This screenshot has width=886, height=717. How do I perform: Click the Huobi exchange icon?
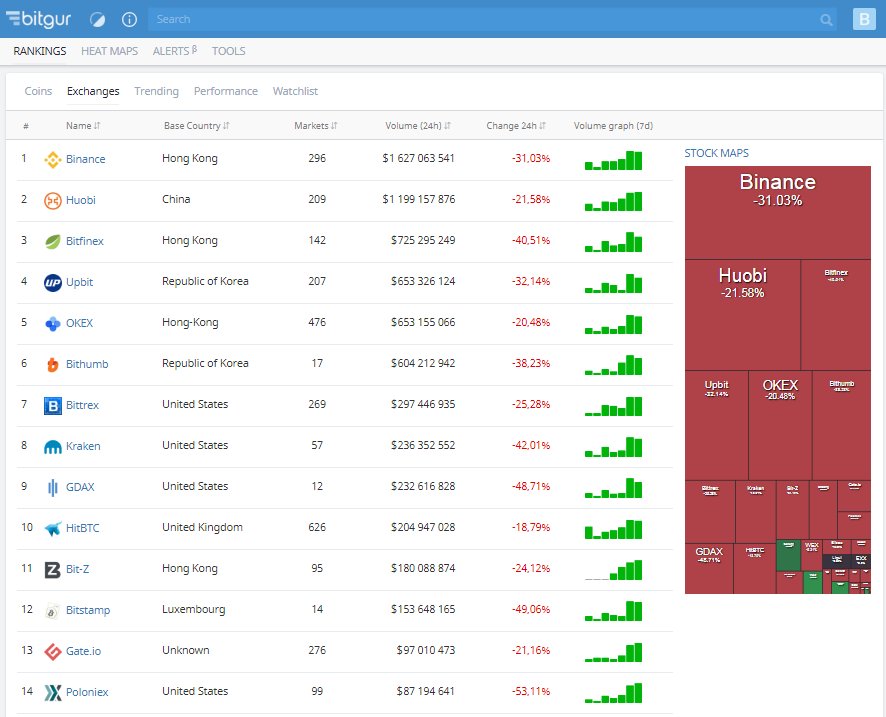[55, 200]
